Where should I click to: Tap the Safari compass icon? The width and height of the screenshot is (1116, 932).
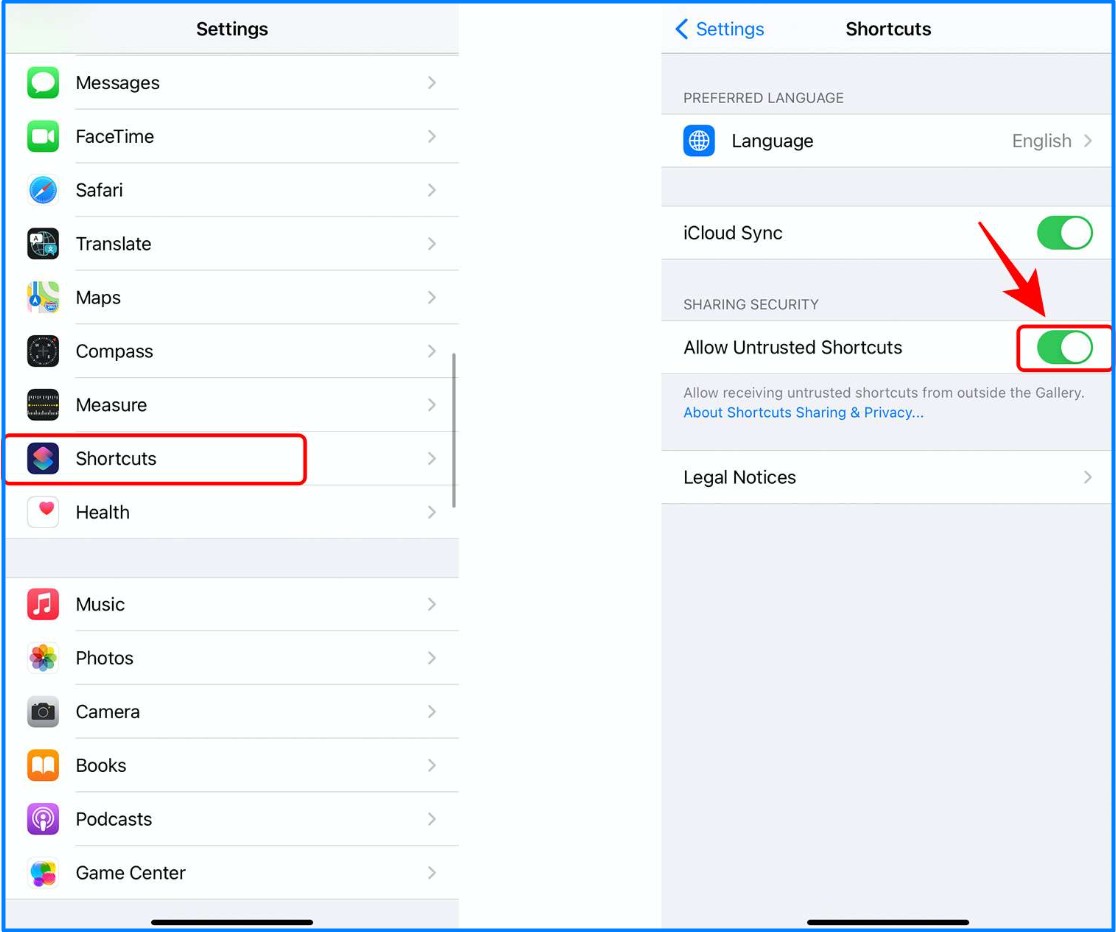click(43, 190)
